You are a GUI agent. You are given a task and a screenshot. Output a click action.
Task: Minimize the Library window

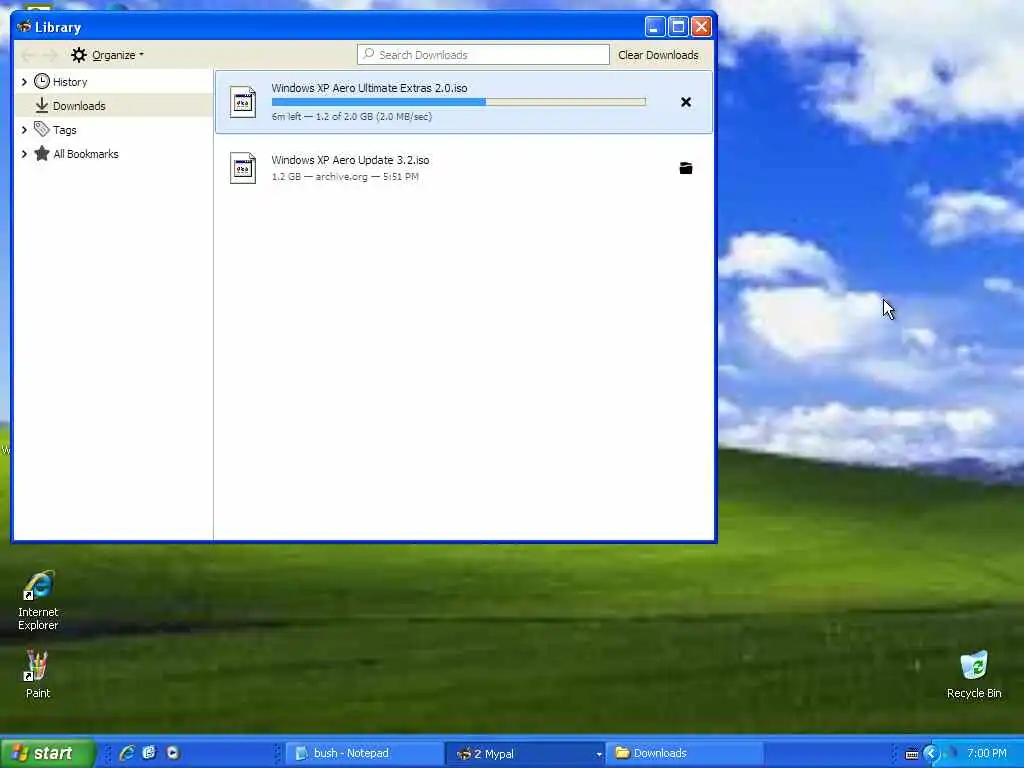coord(654,27)
